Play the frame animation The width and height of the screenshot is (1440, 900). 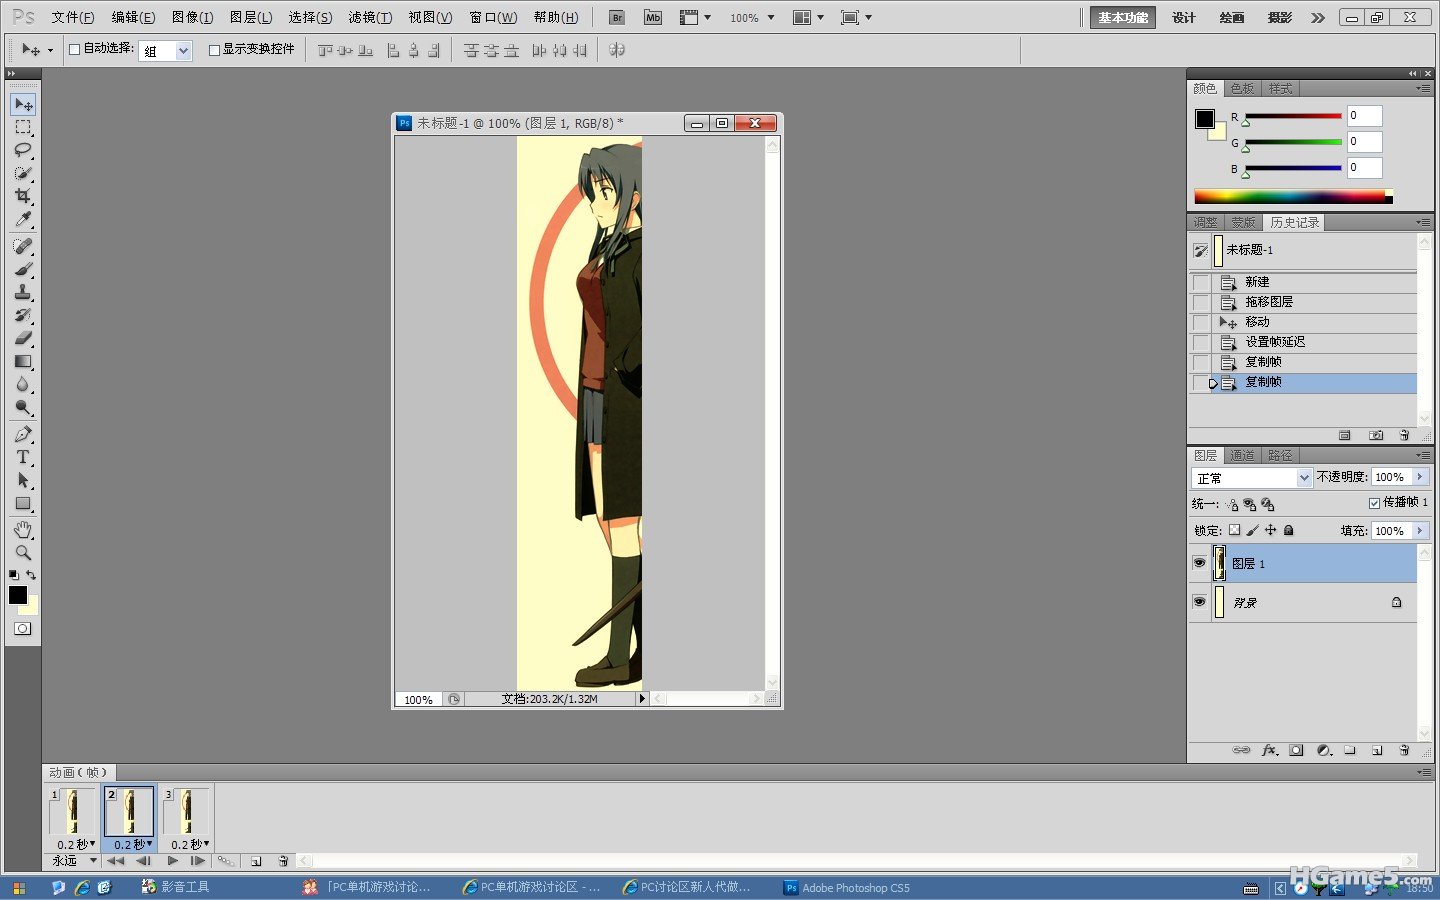(x=173, y=860)
